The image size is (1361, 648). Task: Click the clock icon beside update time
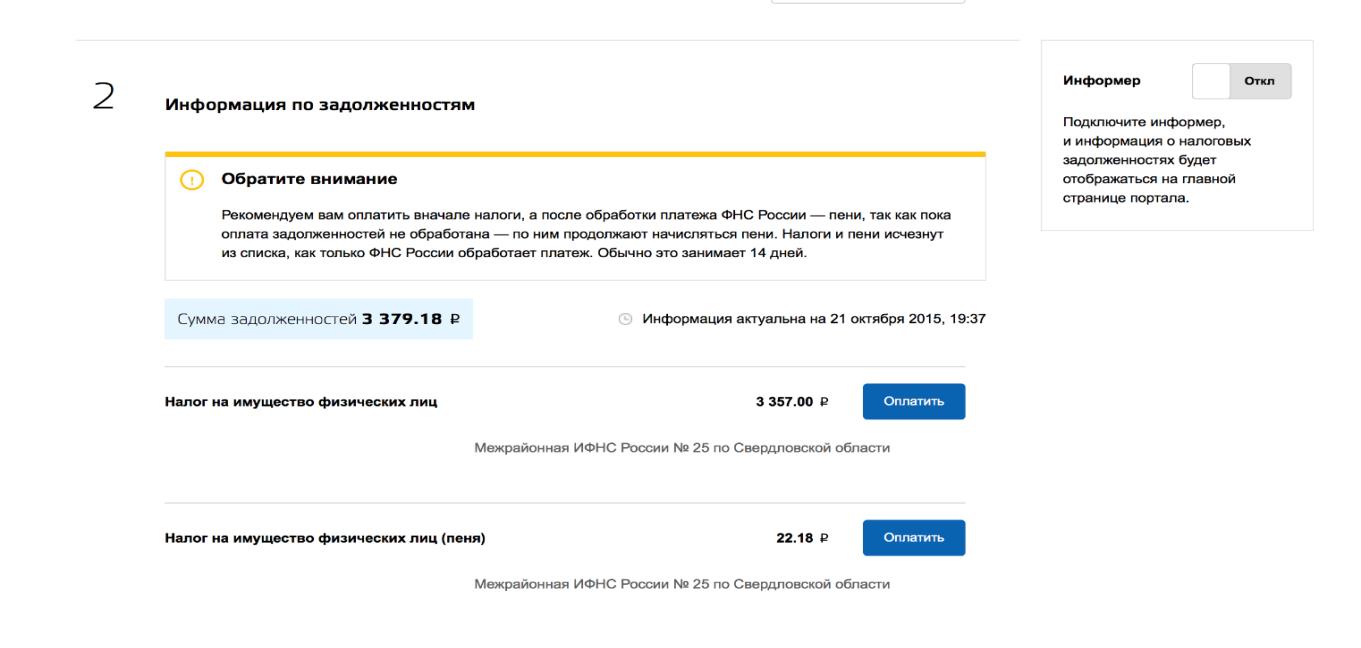[625, 319]
